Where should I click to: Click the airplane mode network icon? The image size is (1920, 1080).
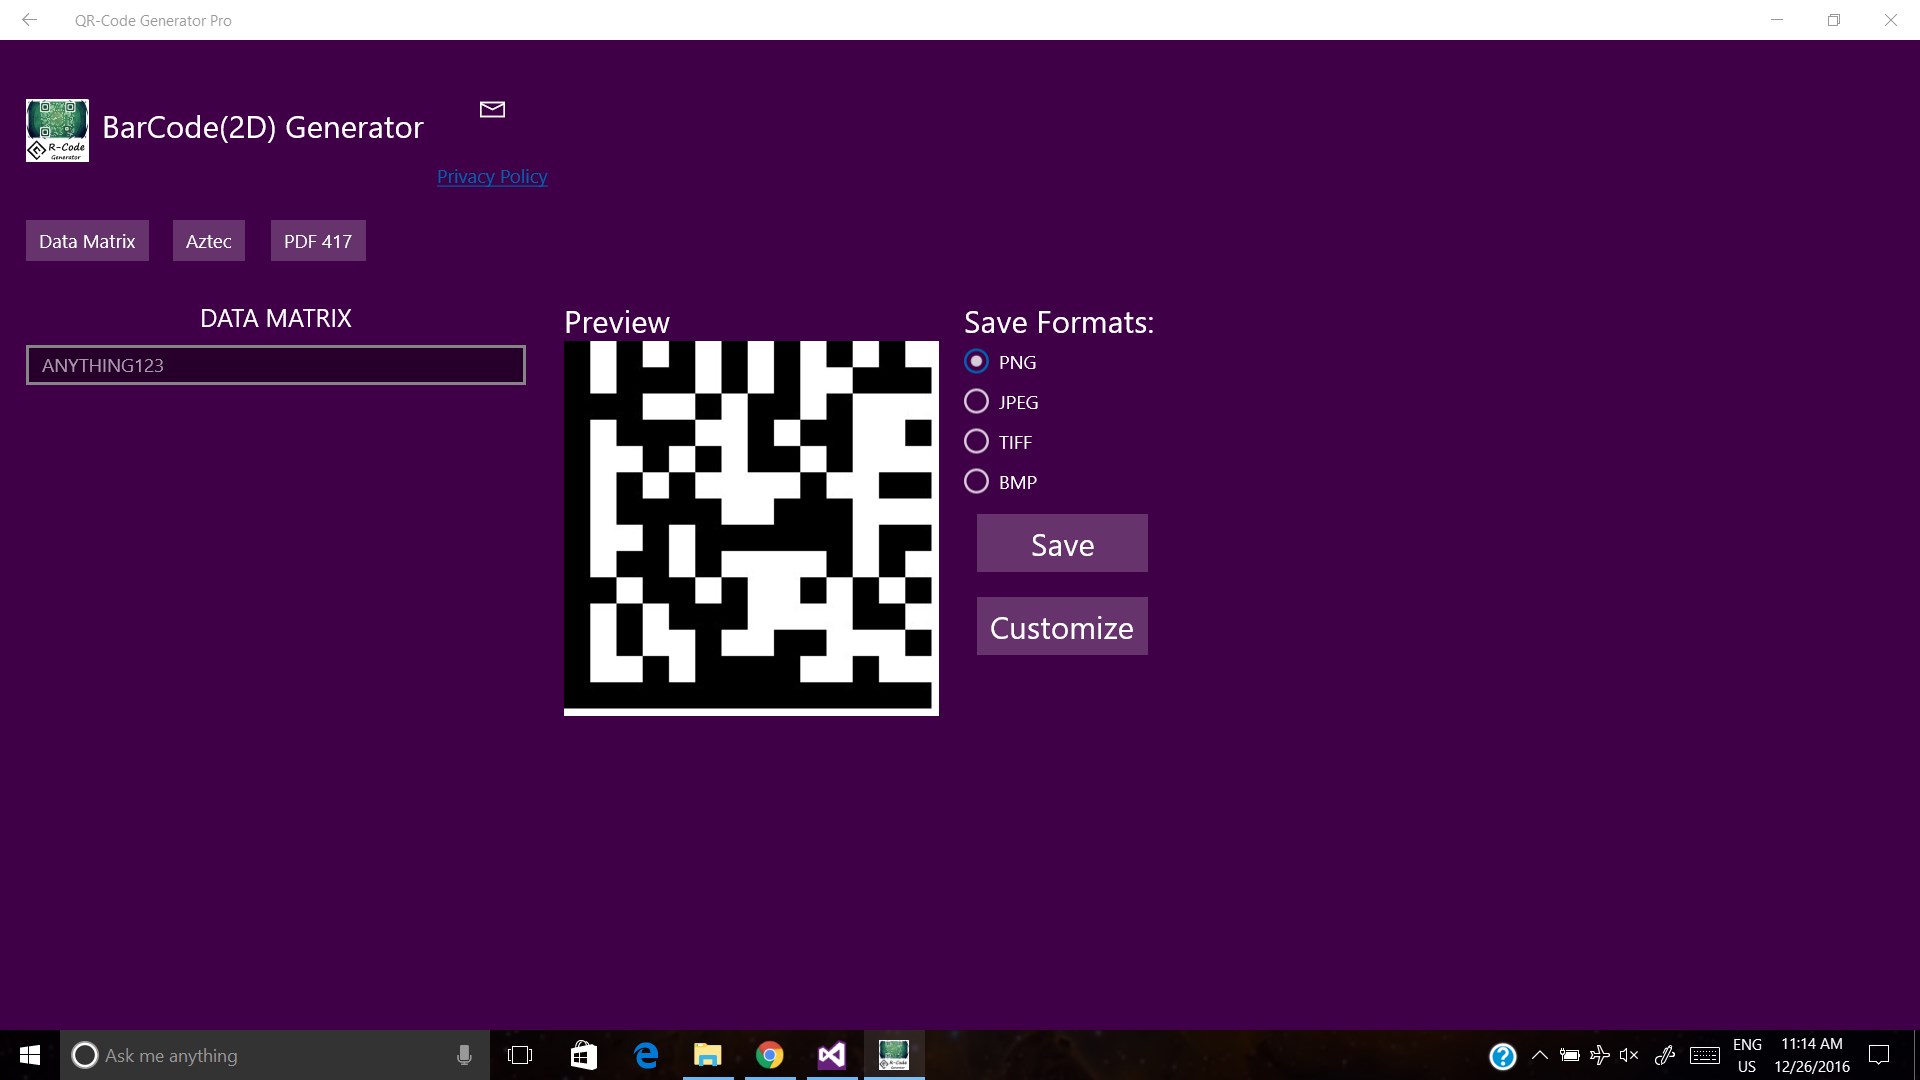point(1600,1055)
